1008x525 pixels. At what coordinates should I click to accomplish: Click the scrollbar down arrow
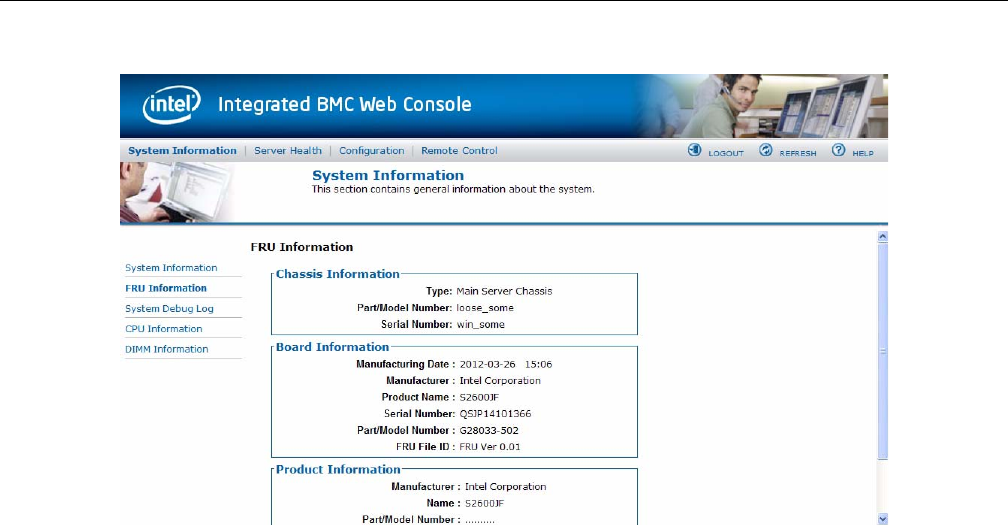883,519
